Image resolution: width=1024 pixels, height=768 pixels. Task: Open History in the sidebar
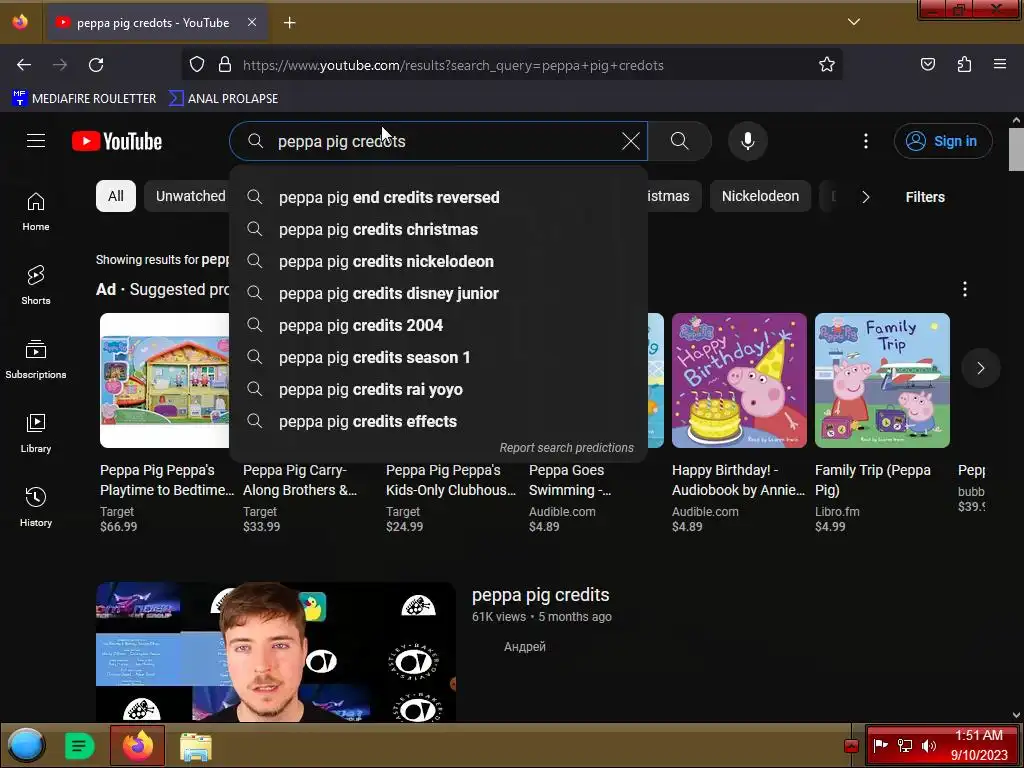(x=36, y=507)
